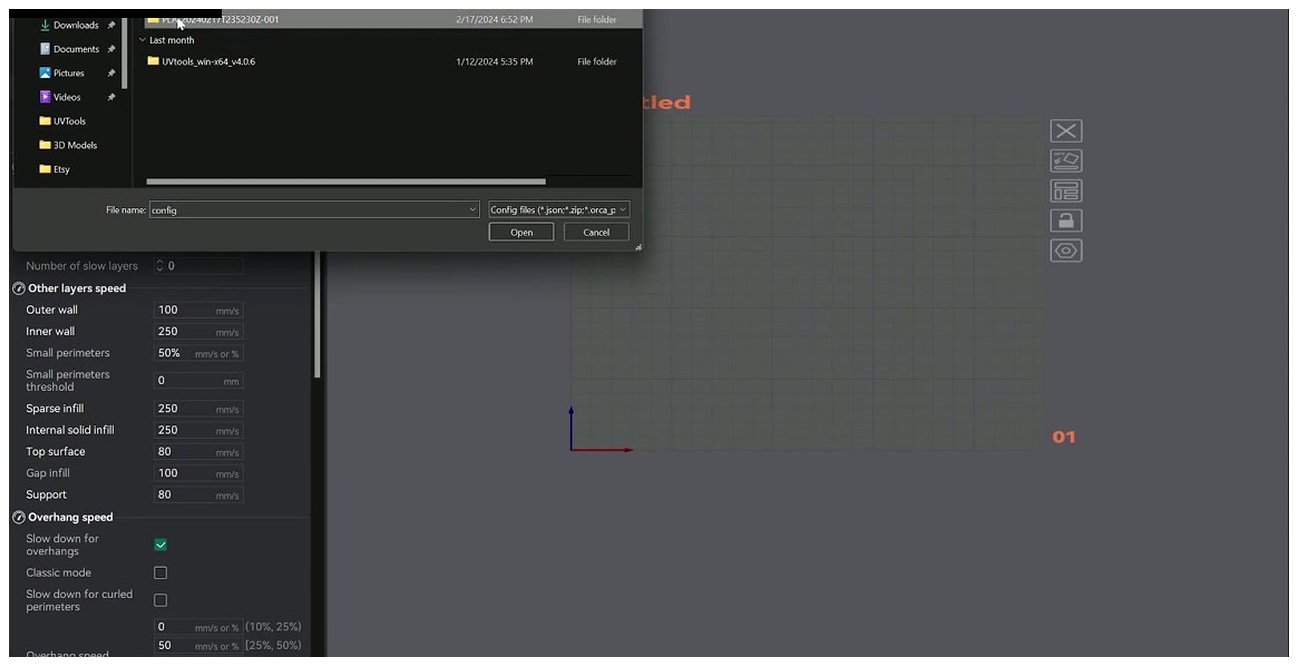The height and width of the screenshot is (666, 1298).
Task: Click the pin icon beside Documents
Action: click(111, 49)
